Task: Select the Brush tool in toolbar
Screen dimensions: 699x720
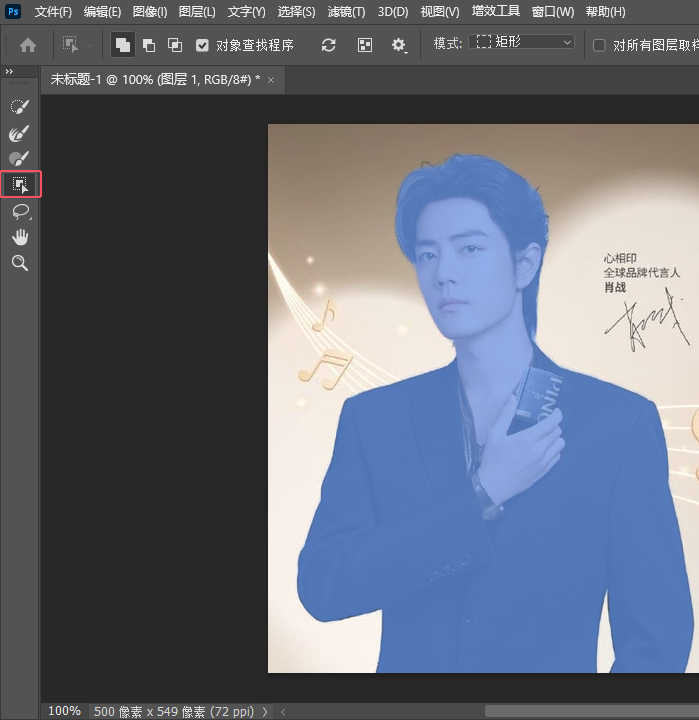Action: point(20,158)
